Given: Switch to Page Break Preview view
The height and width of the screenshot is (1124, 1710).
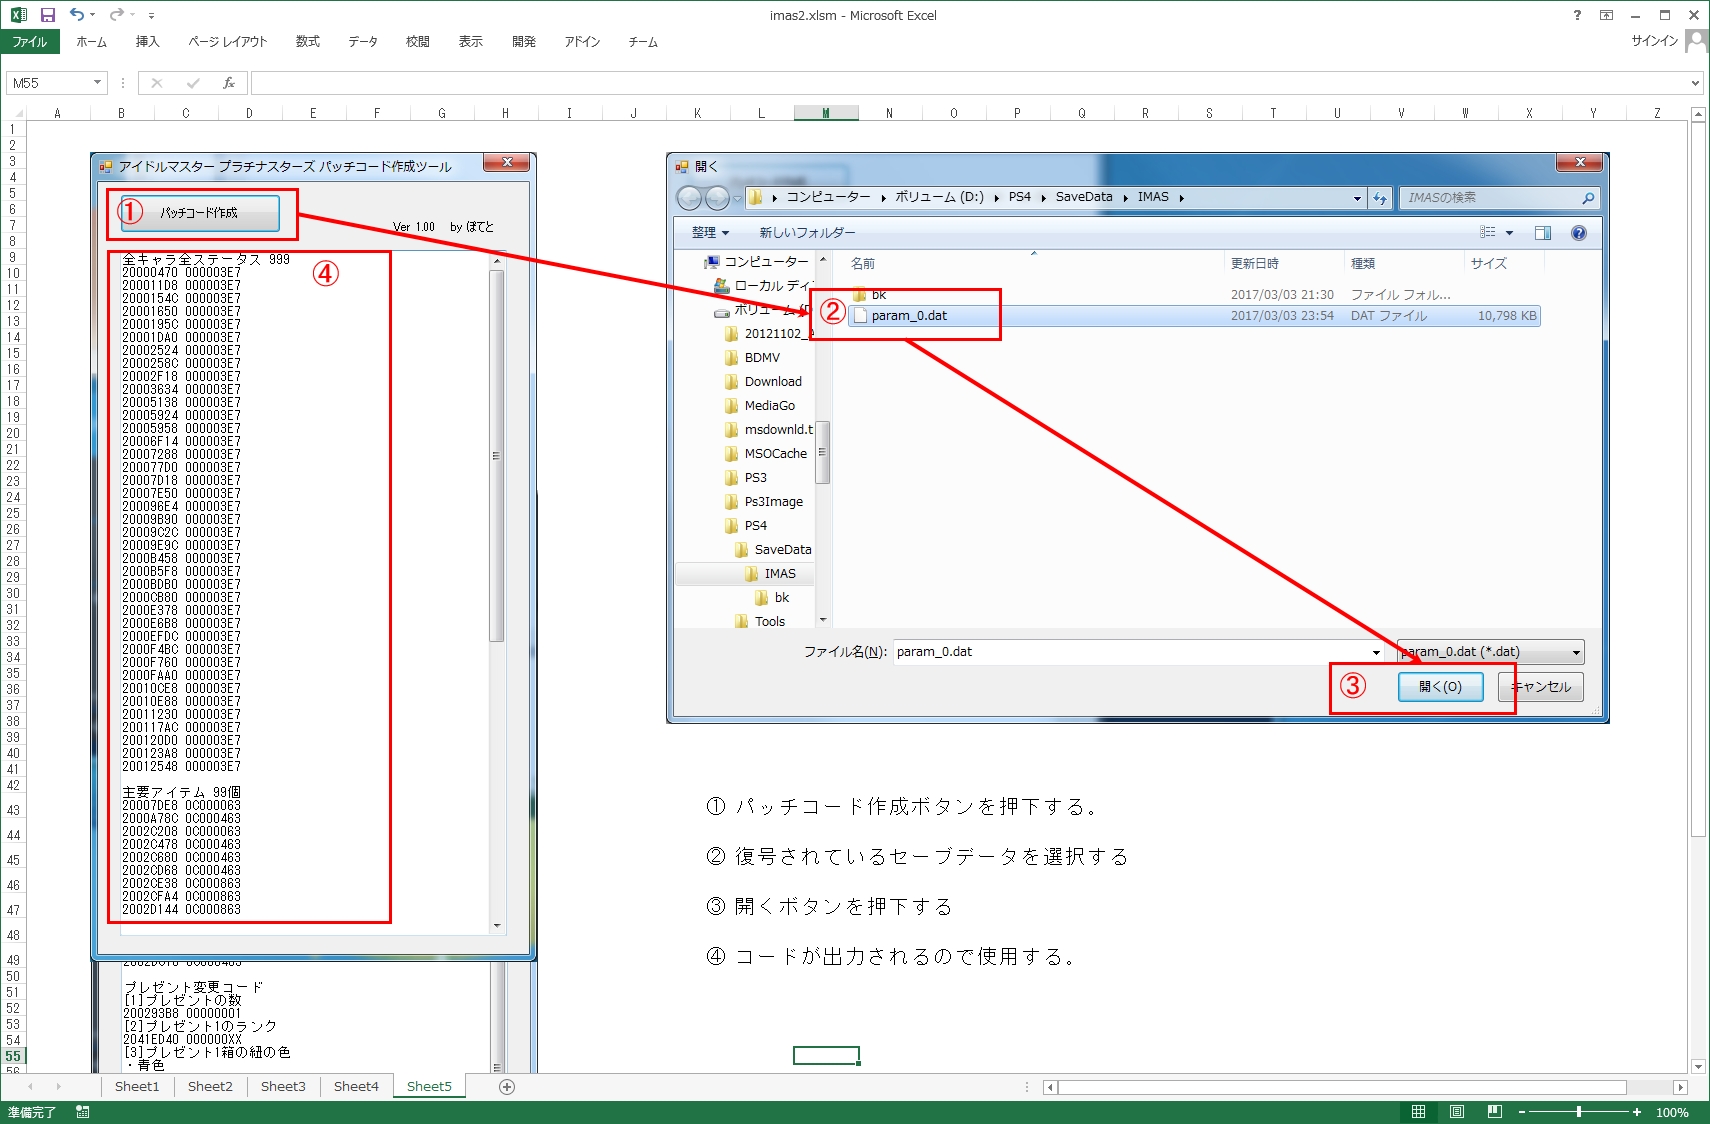Looking at the screenshot, I should pyautogui.click(x=1494, y=1112).
